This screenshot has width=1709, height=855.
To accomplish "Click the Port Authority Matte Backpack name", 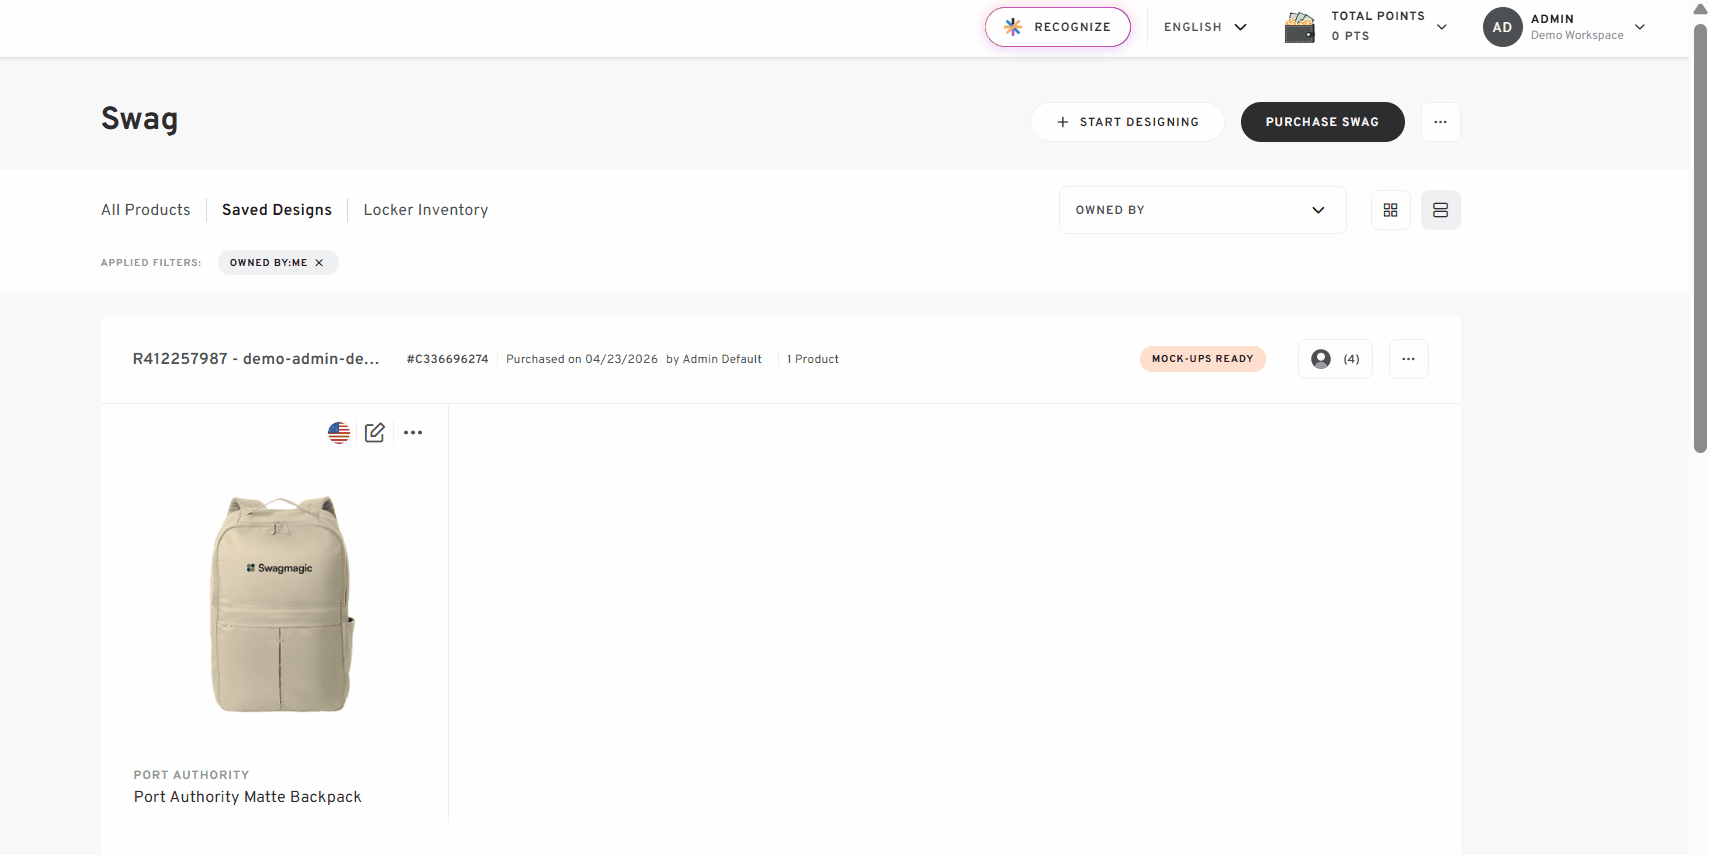I will pos(248,797).
